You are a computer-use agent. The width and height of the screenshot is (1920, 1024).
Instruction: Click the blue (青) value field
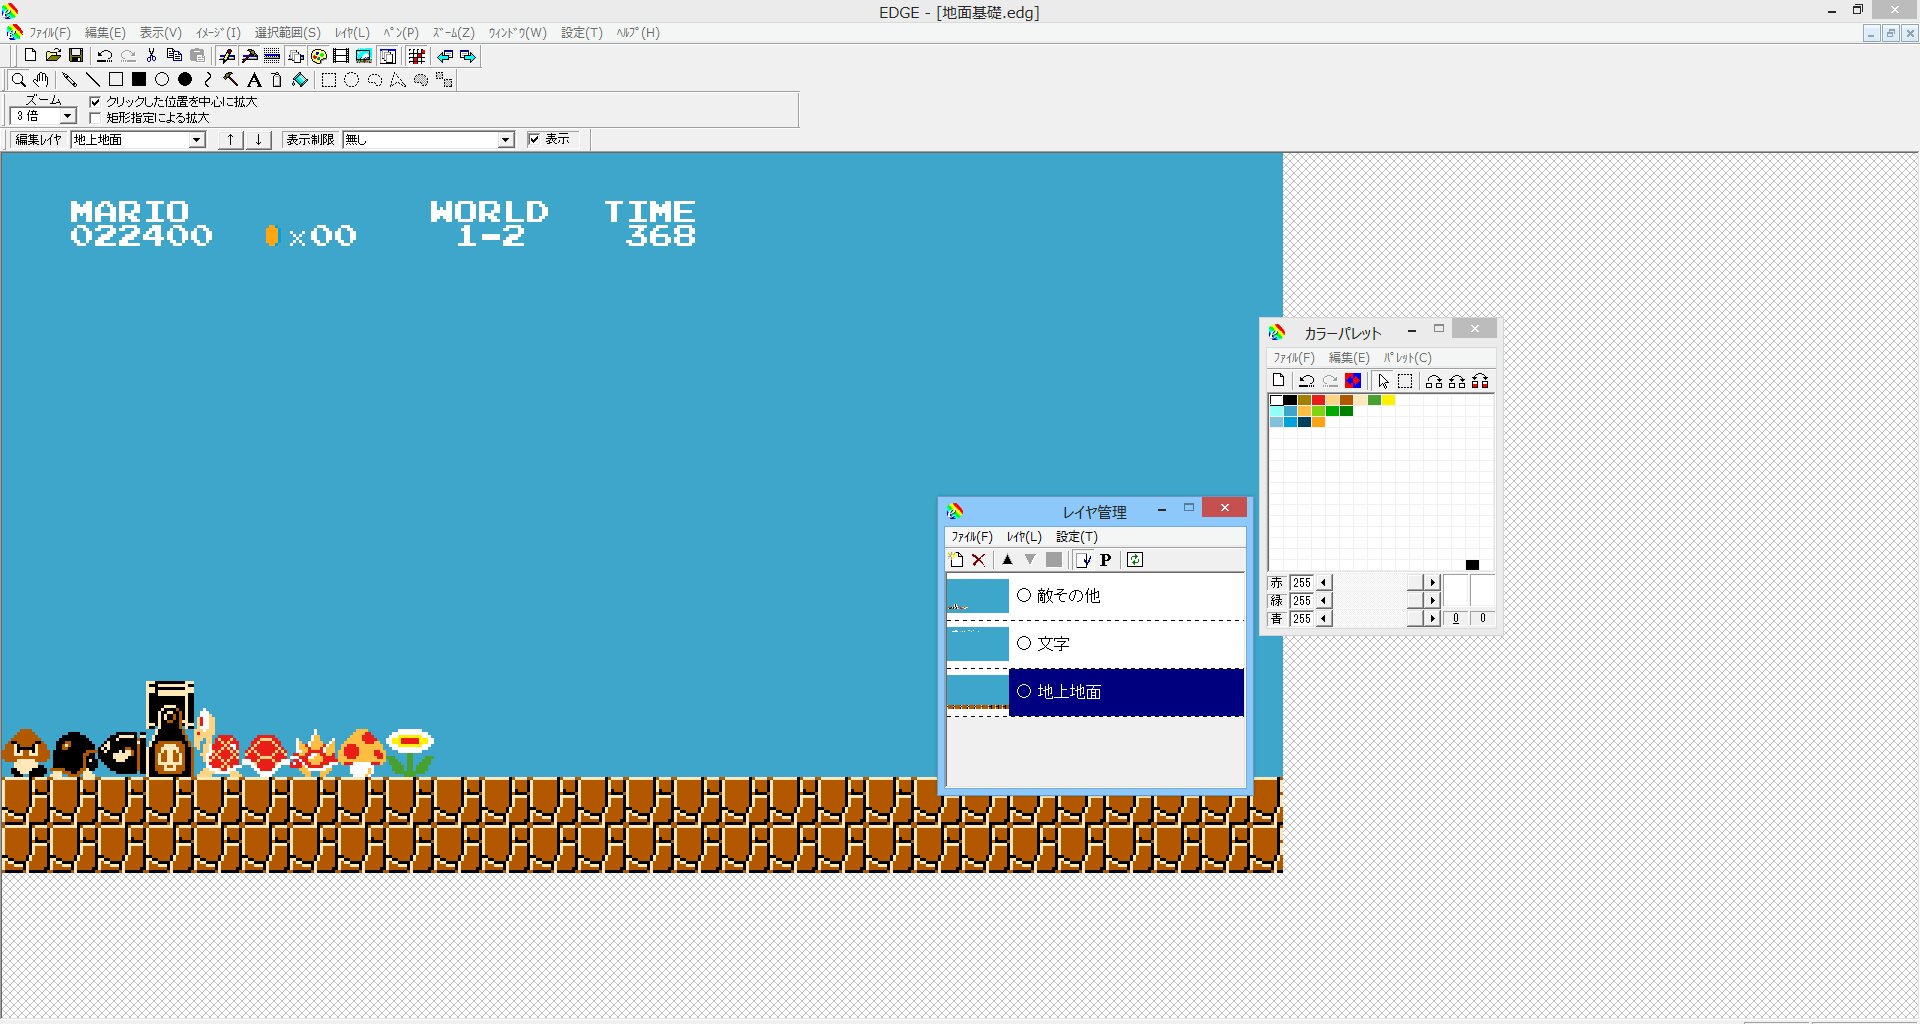[x=1301, y=619]
